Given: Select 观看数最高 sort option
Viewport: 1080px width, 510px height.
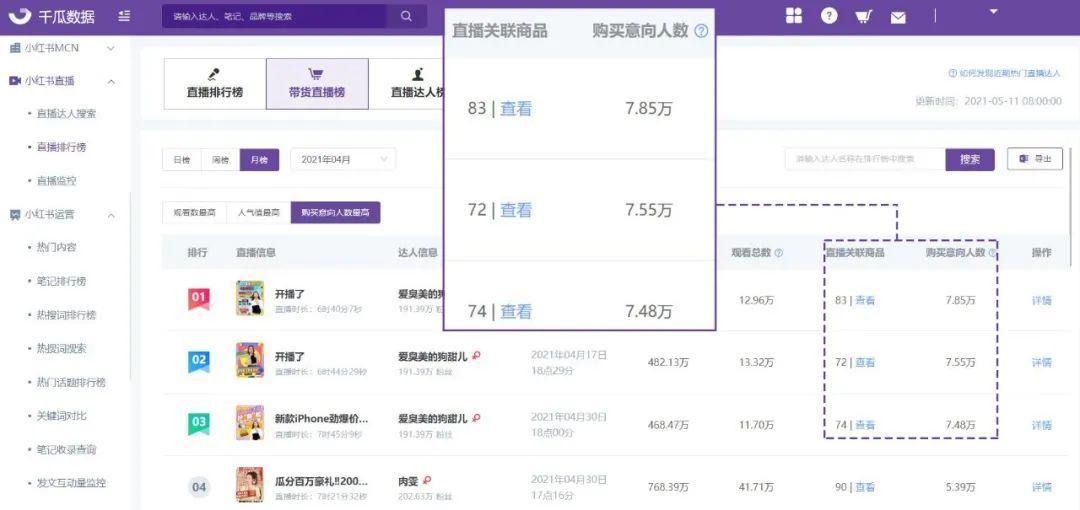Looking at the screenshot, I should point(194,213).
